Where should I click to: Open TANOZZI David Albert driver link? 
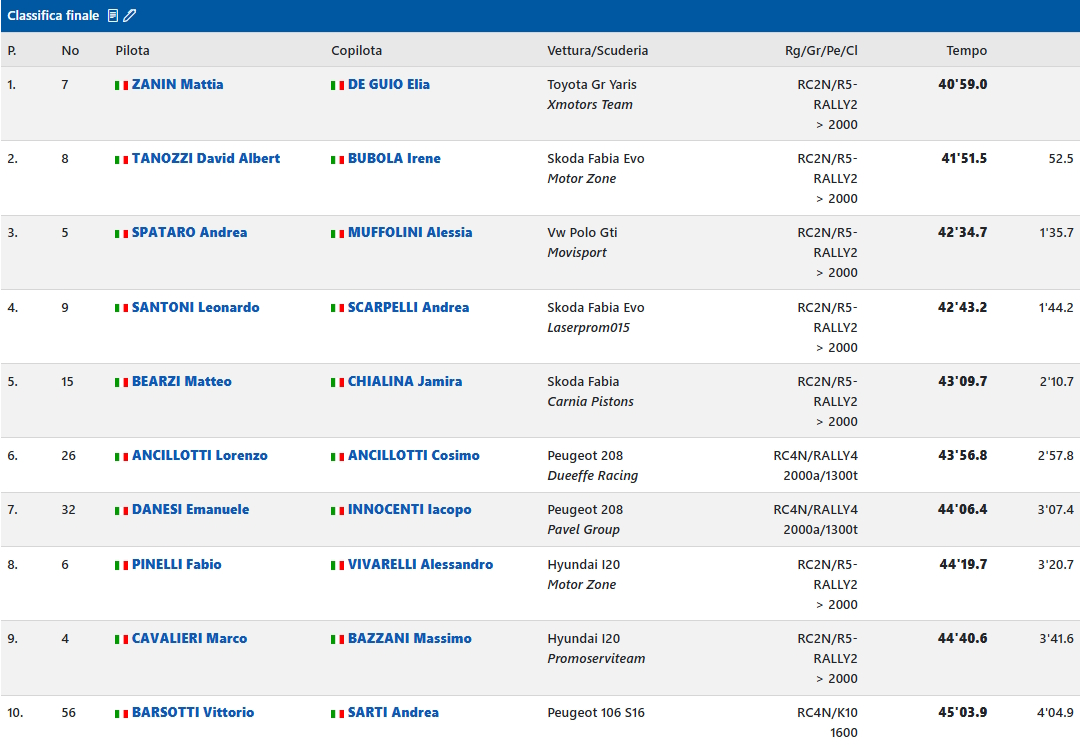[205, 159]
